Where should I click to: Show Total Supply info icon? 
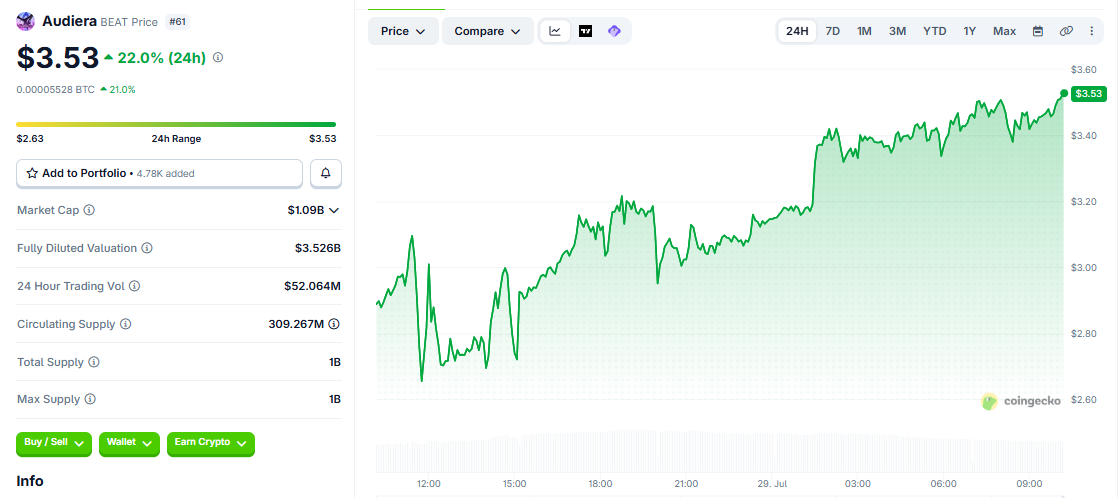click(94, 362)
